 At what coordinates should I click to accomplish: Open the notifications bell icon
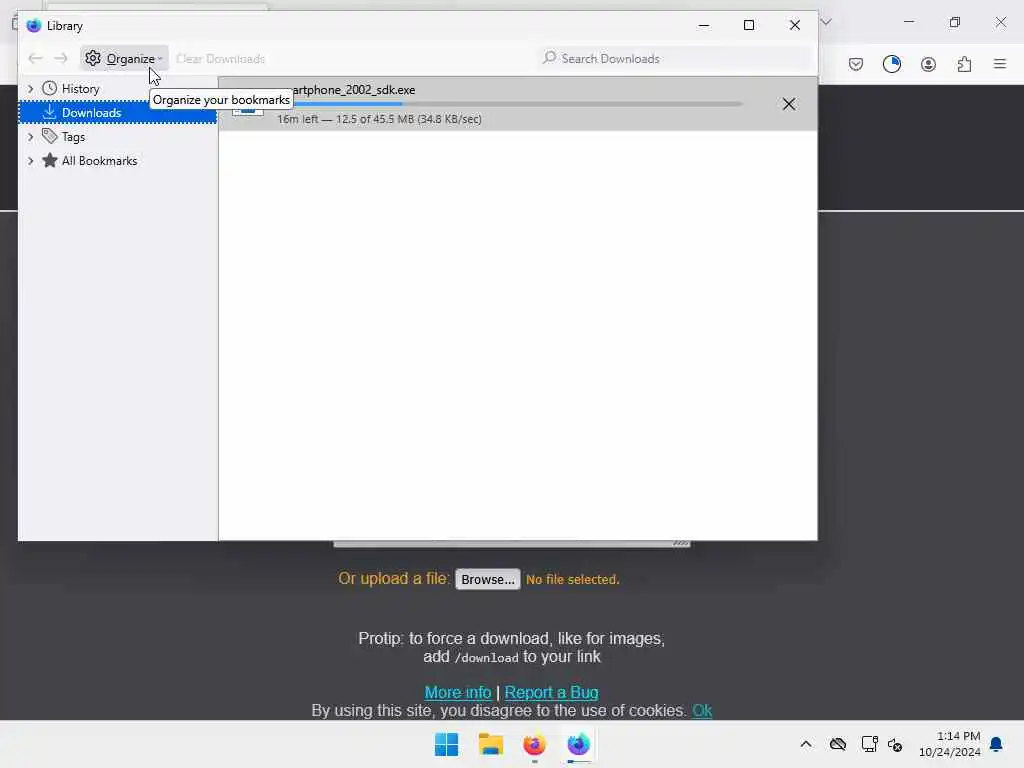[997, 744]
